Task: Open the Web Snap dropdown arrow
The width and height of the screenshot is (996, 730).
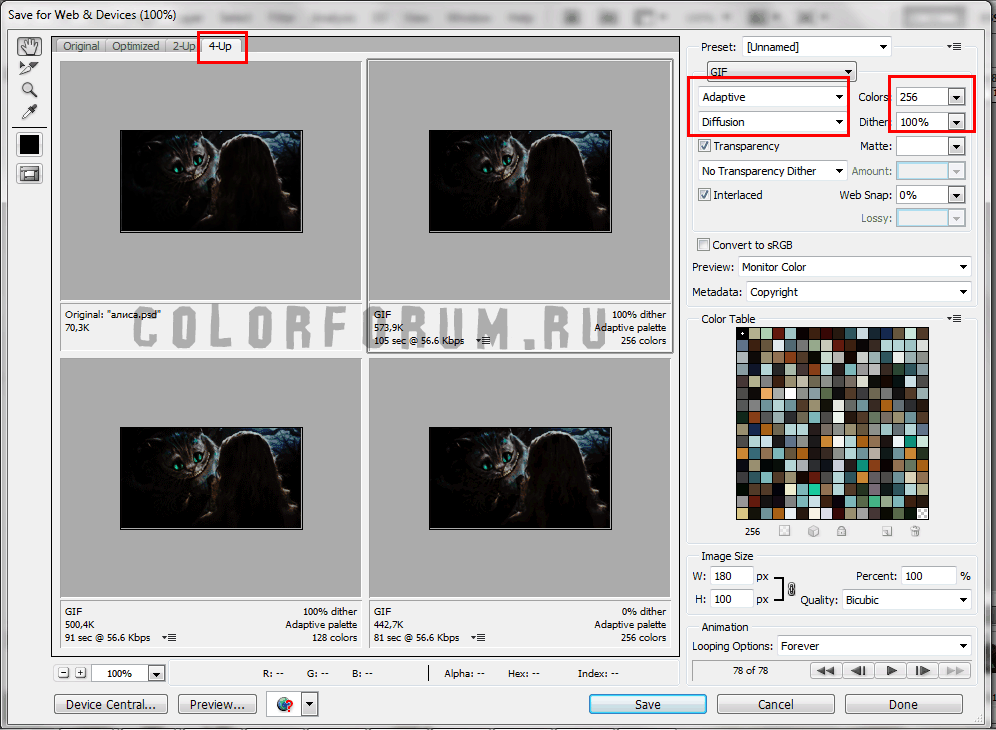Action: coord(956,195)
